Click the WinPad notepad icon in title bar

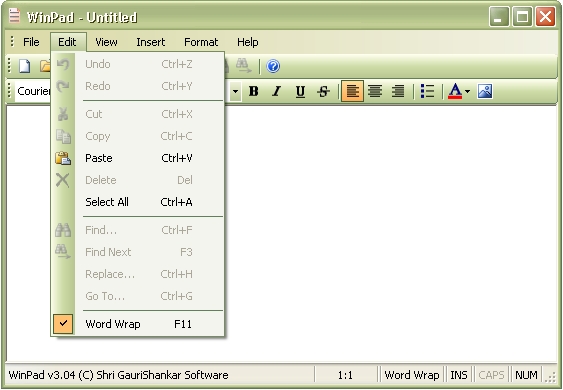tap(14, 16)
